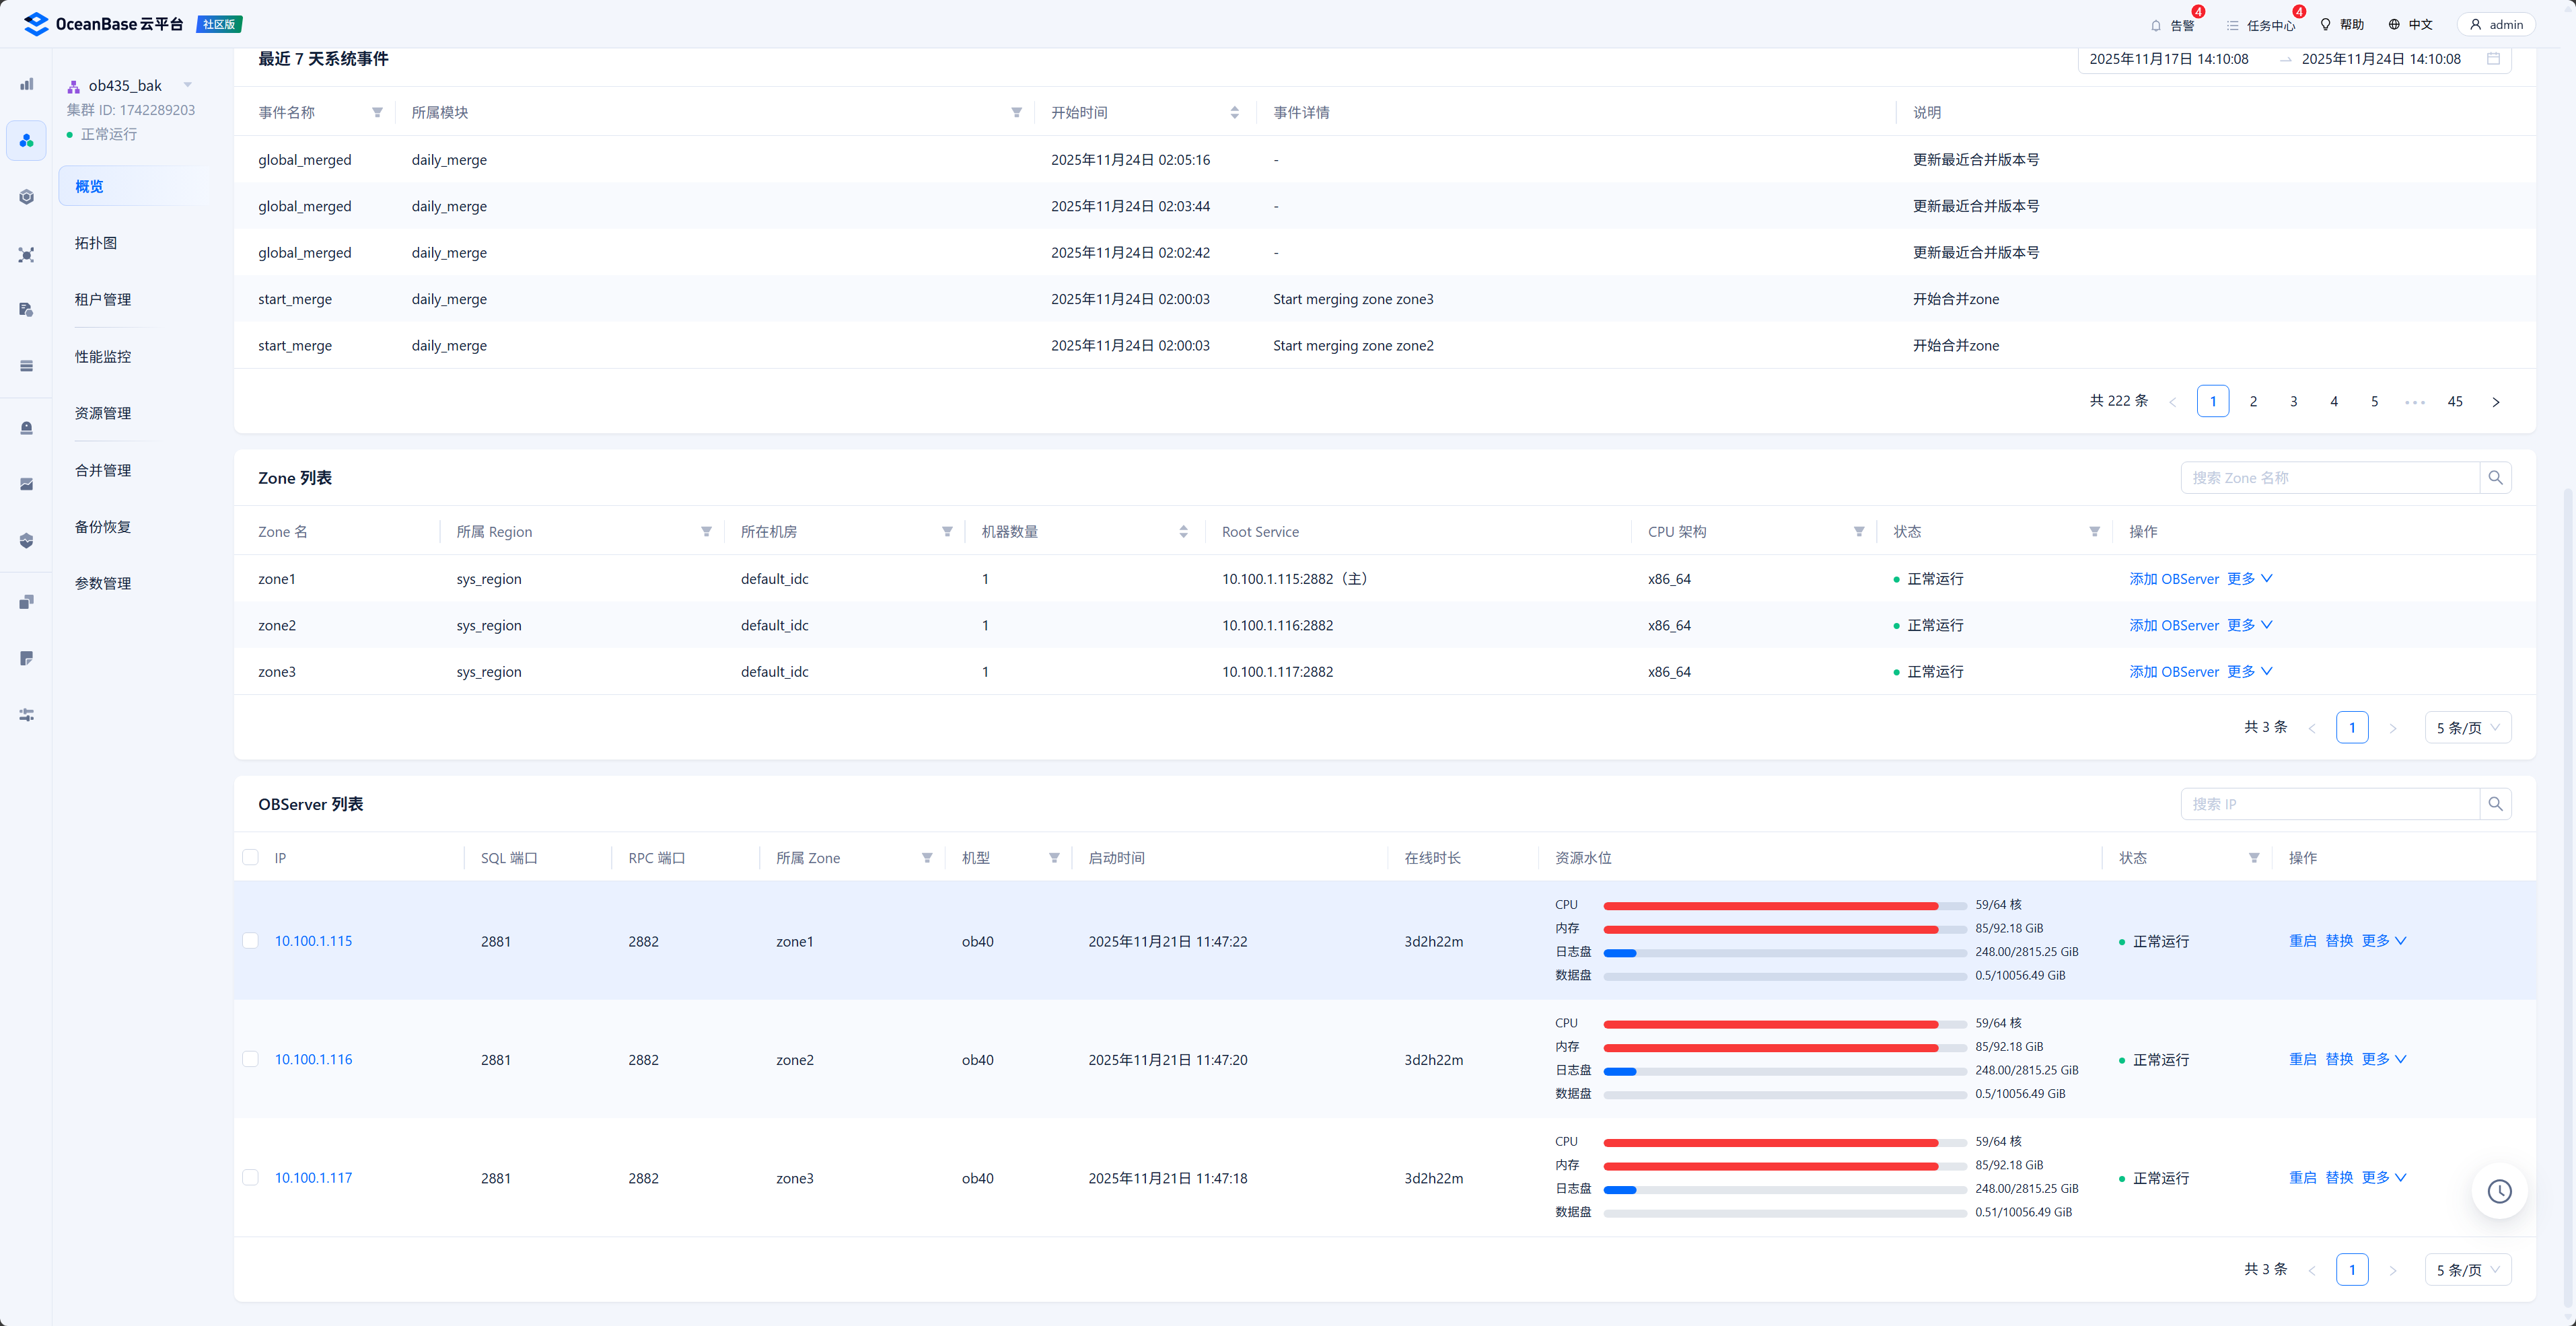Open the Tenant Management sidebar menu item
The width and height of the screenshot is (2576, 1326).
[x=103, y=299]
